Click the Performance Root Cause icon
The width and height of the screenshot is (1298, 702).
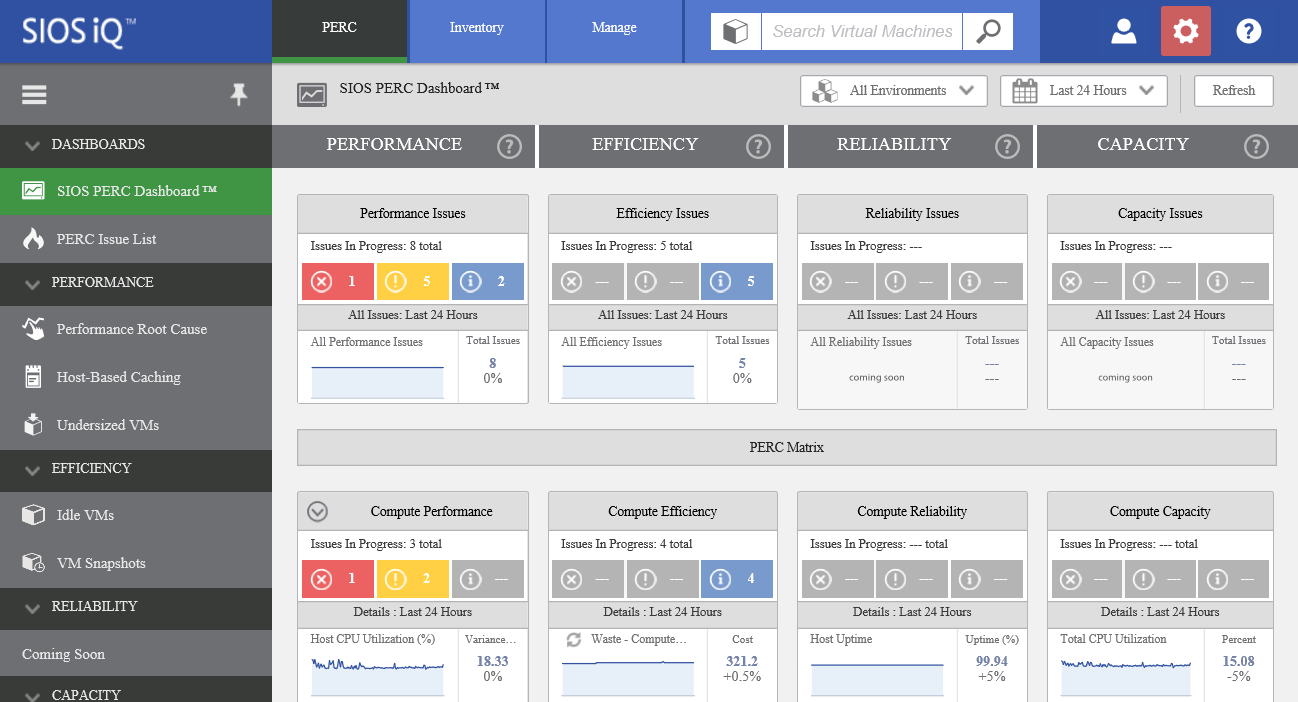[34, 329]
